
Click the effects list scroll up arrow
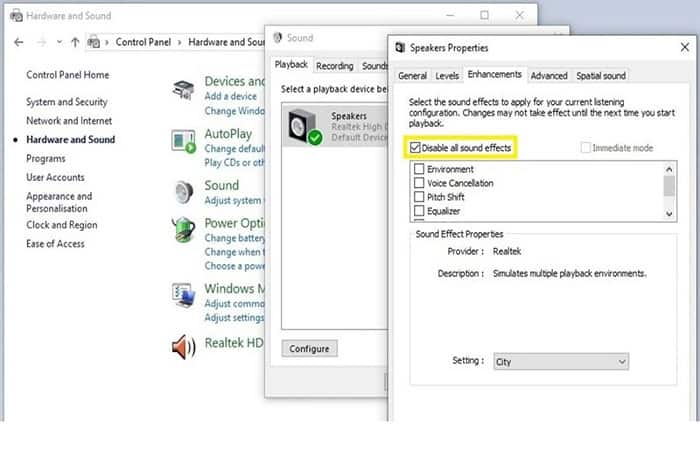pos(669,169)
